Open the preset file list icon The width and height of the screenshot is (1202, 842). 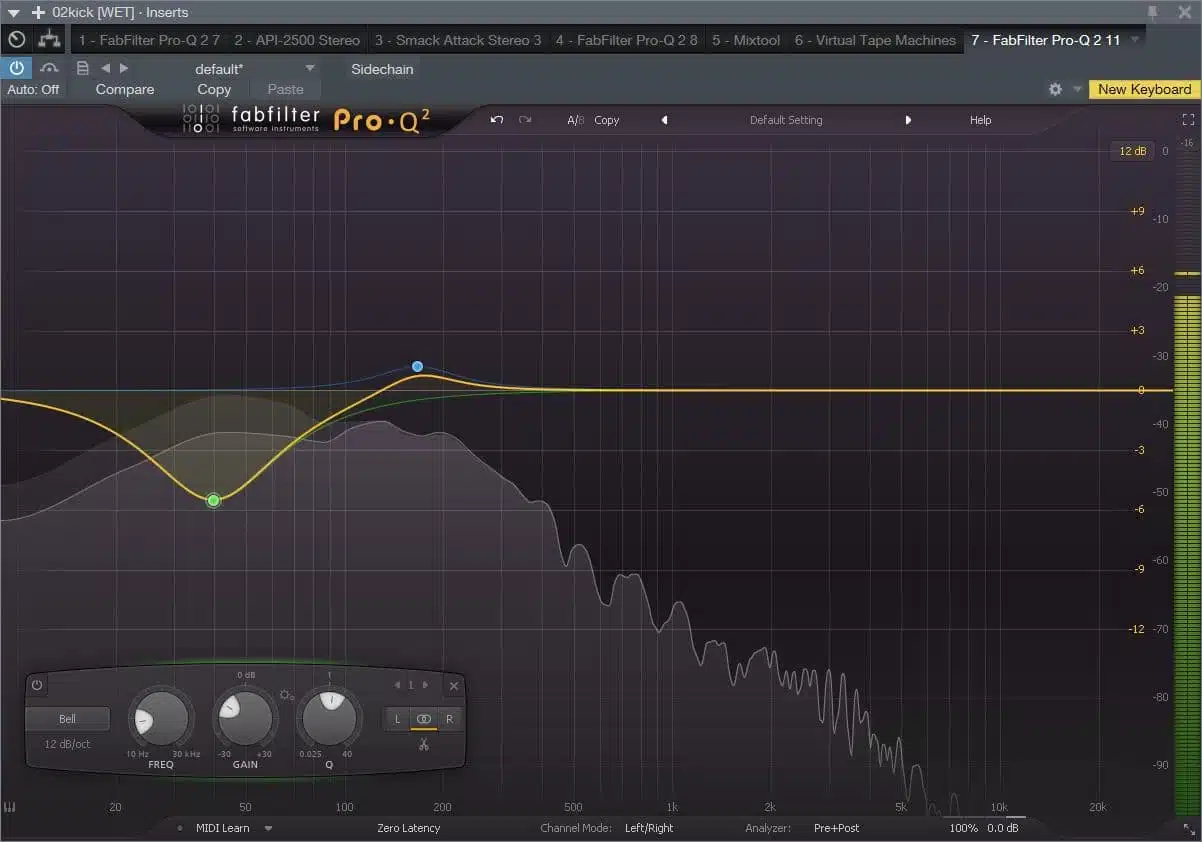(82, 68)
